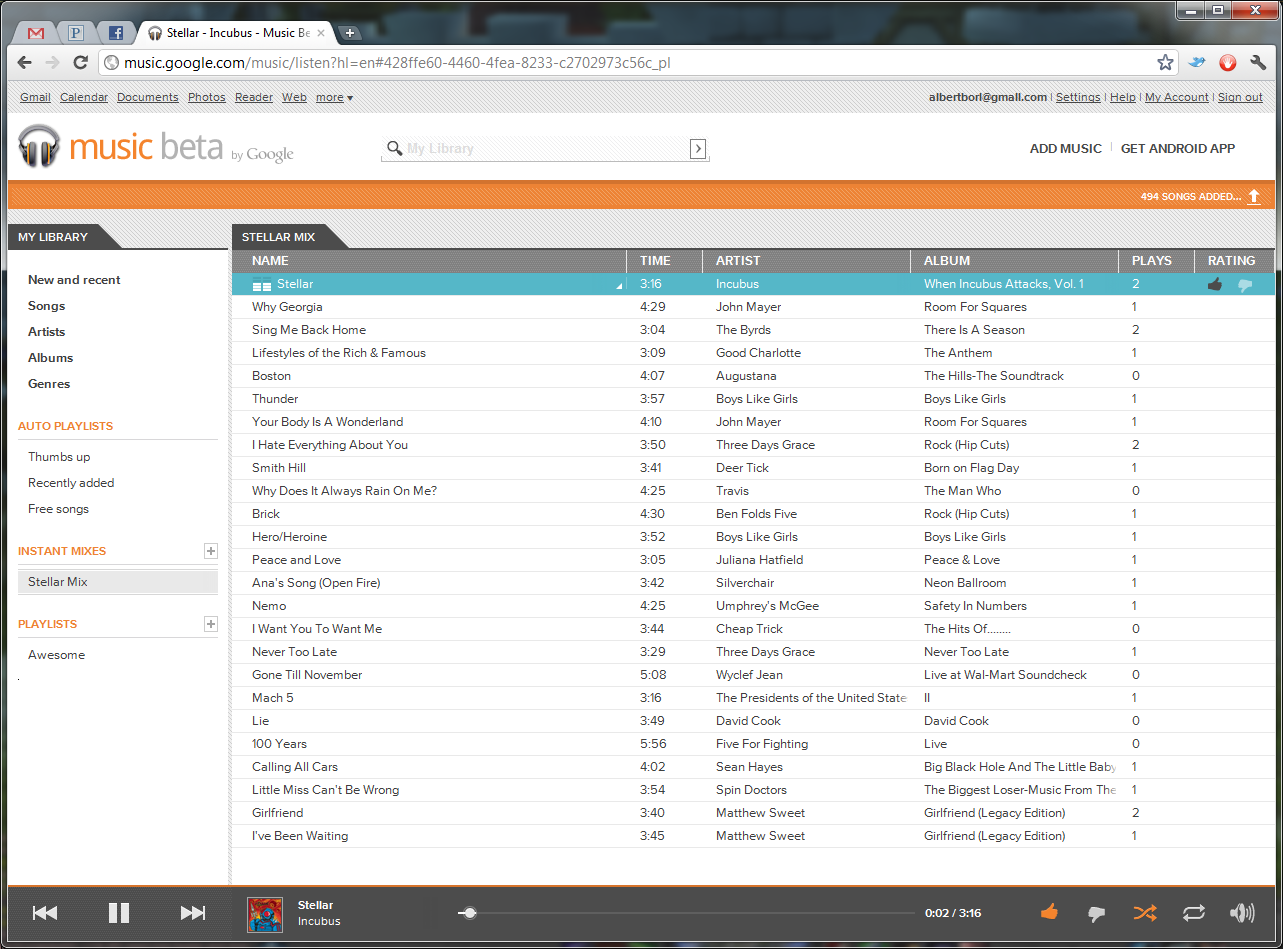Image resolution: width=1283 pixels, height=949 pixels.
Task: Click the now-playing equalizer icon beside Stellar
Action: coord(262,285)
